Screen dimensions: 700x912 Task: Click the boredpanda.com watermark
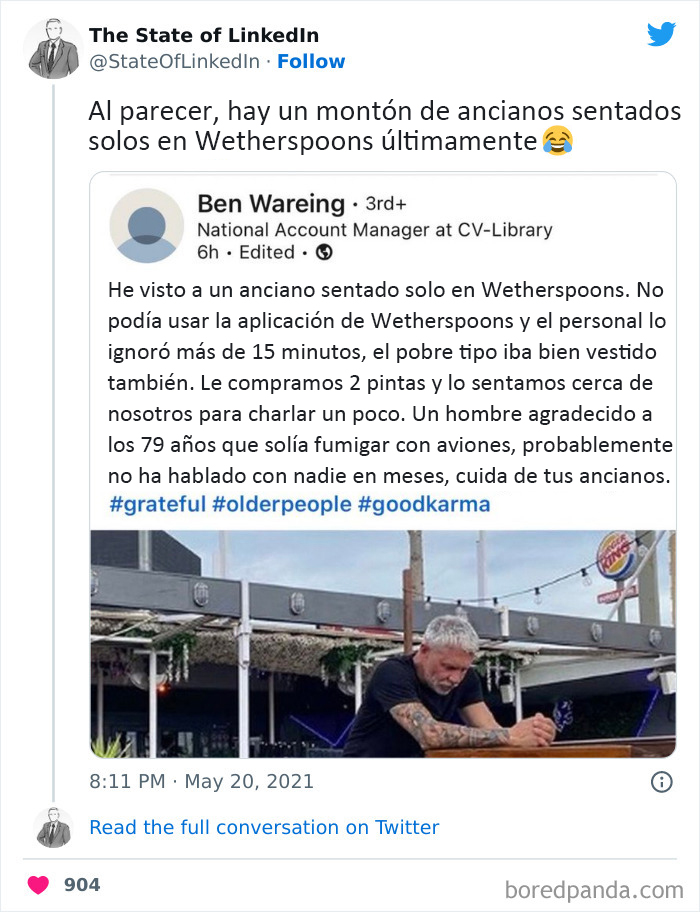tap(594, 890)
